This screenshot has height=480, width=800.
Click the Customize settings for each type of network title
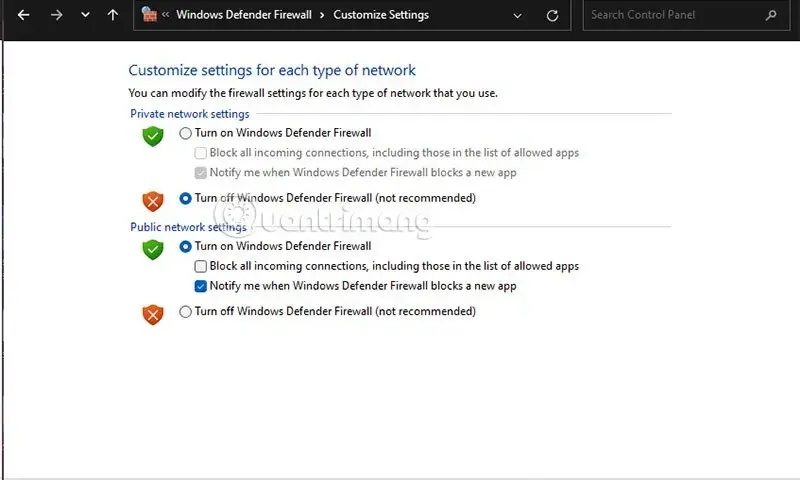tap(272, 70)
